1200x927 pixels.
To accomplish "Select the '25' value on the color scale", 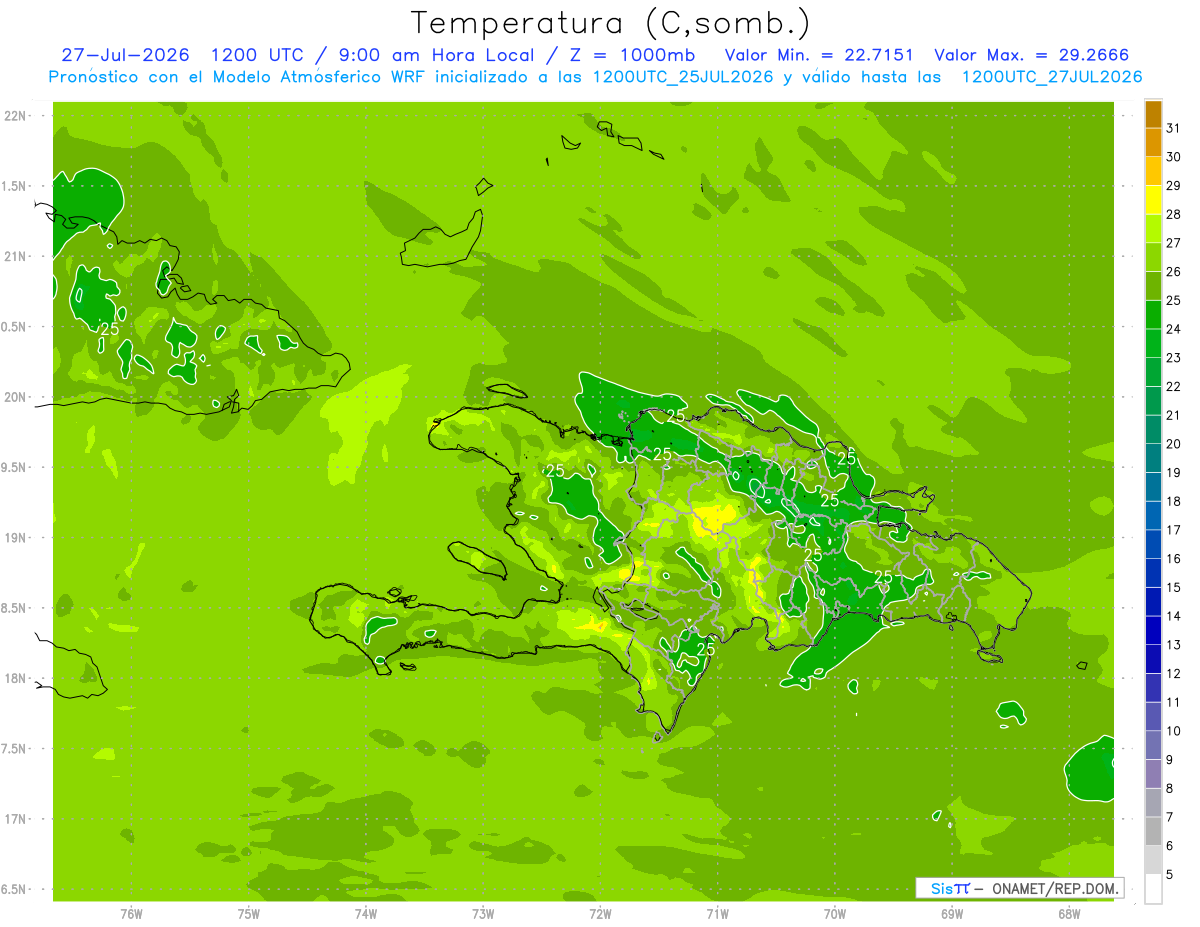I will (x=1174, y=300).
